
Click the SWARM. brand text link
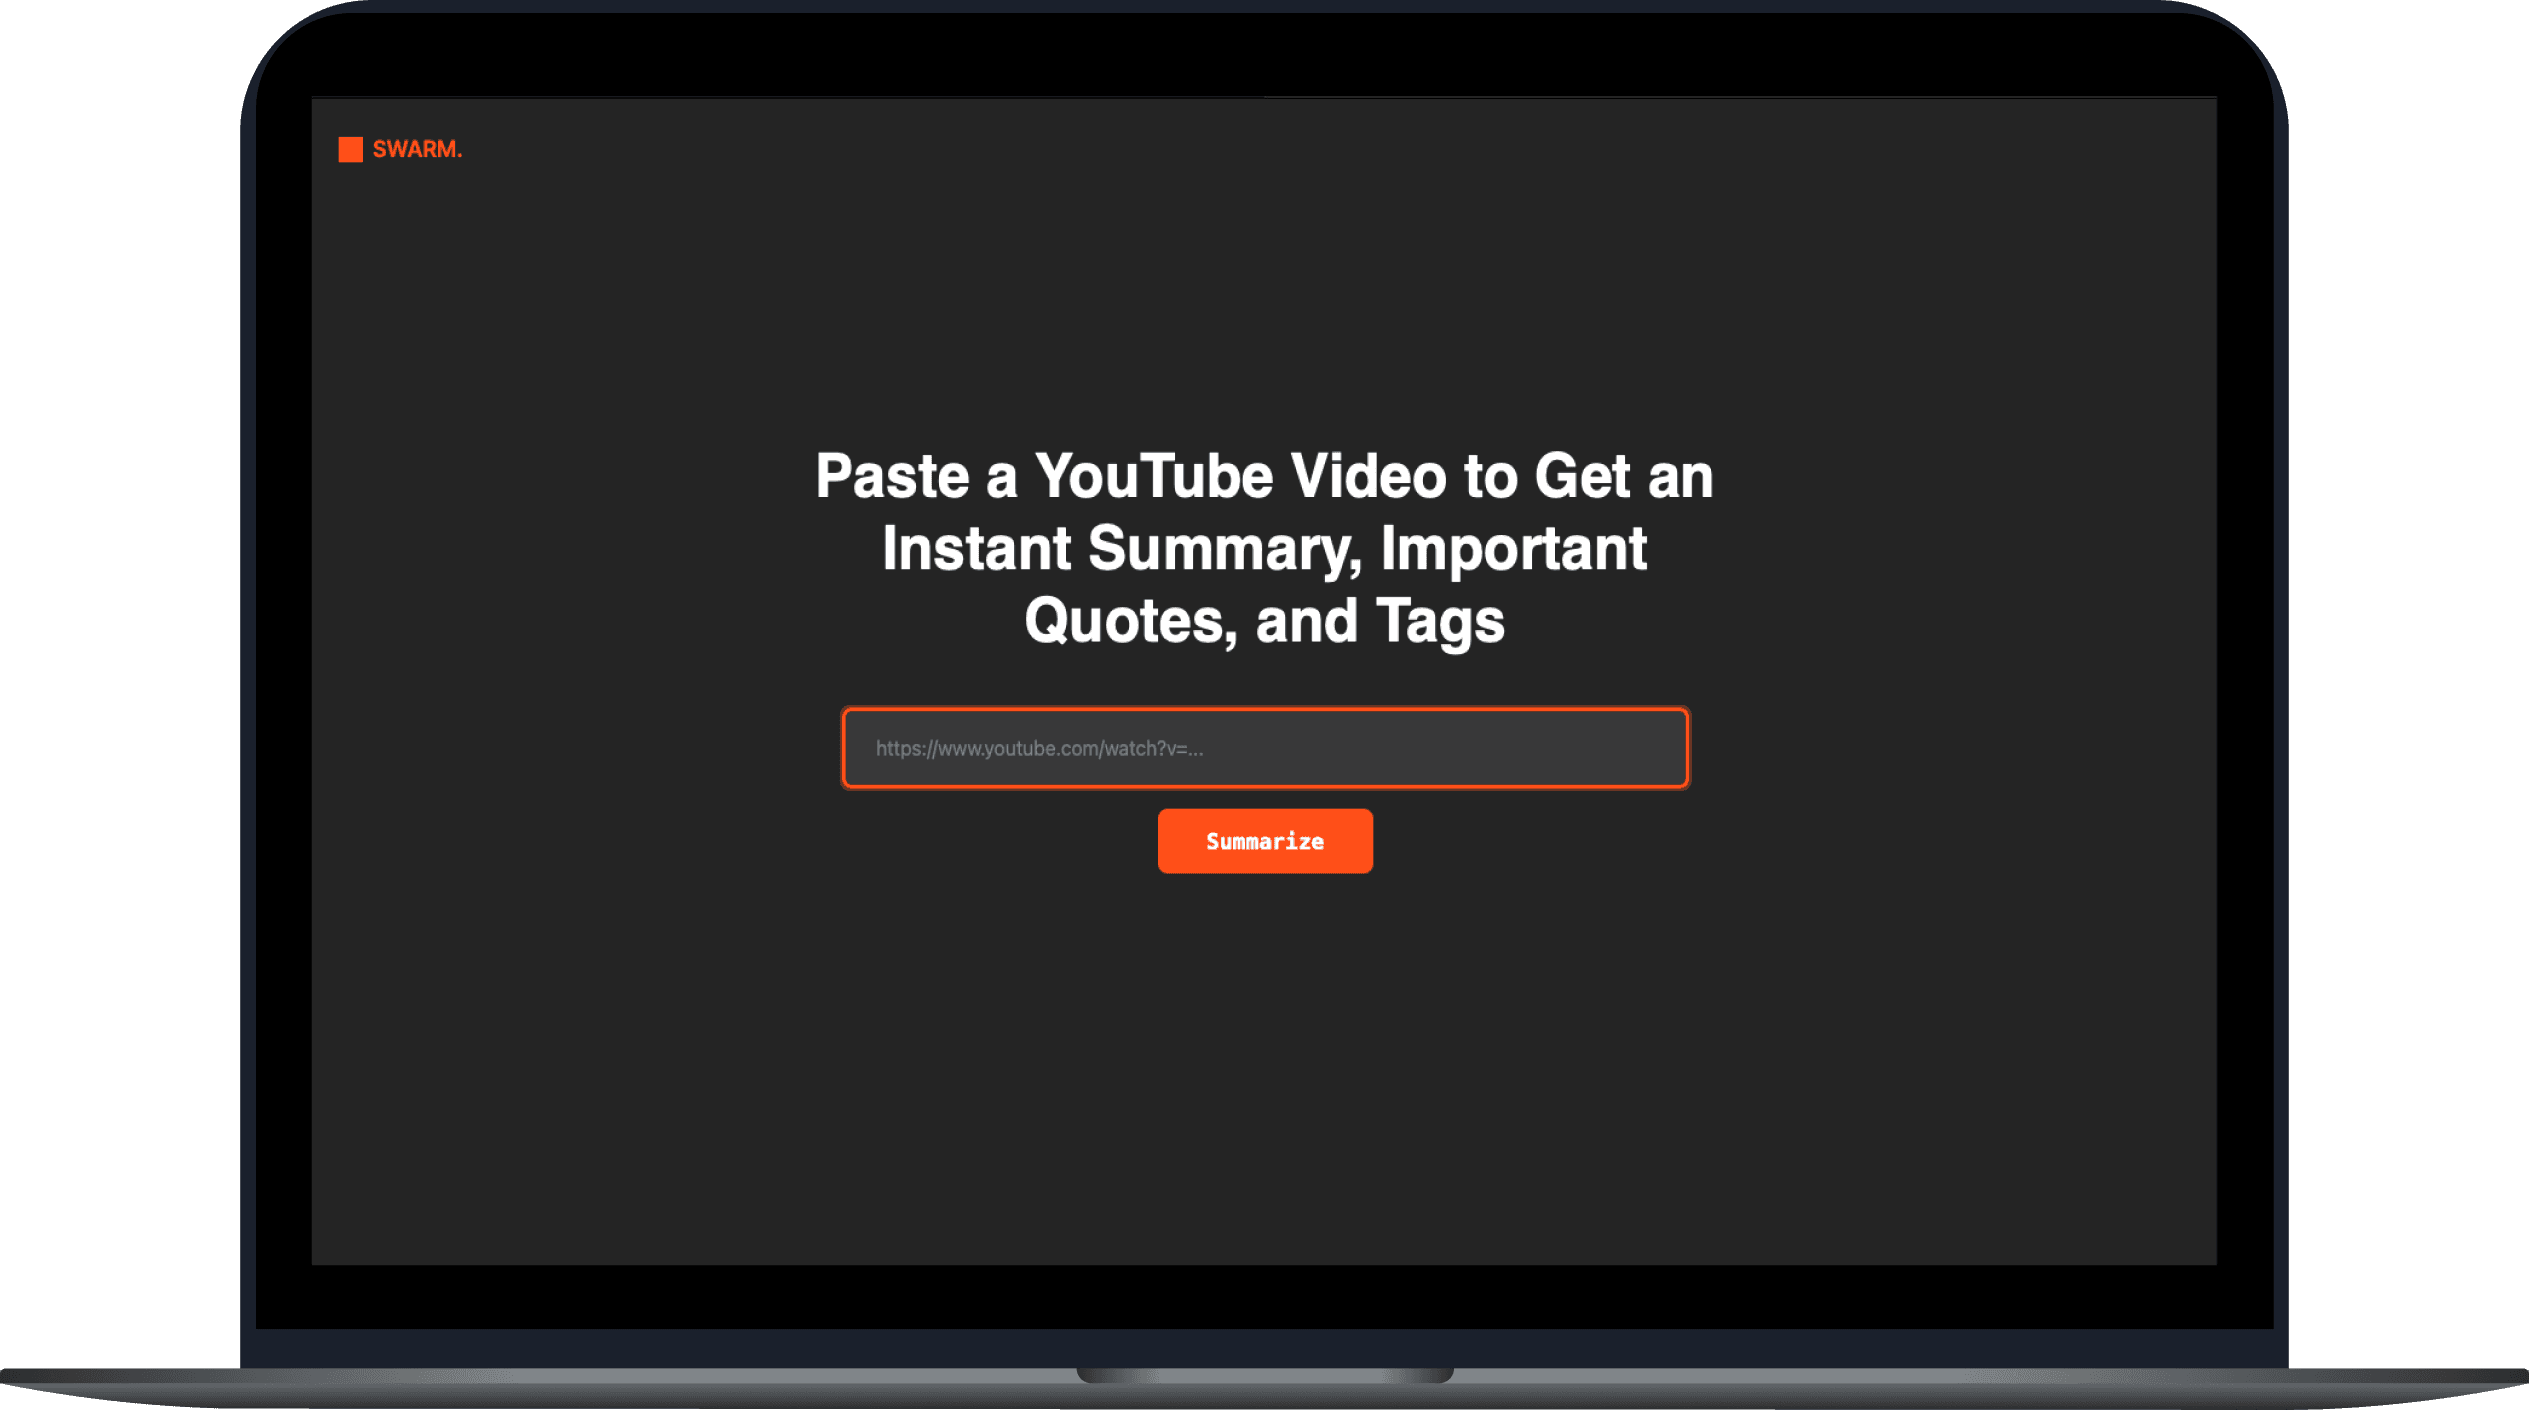(417, 149)
